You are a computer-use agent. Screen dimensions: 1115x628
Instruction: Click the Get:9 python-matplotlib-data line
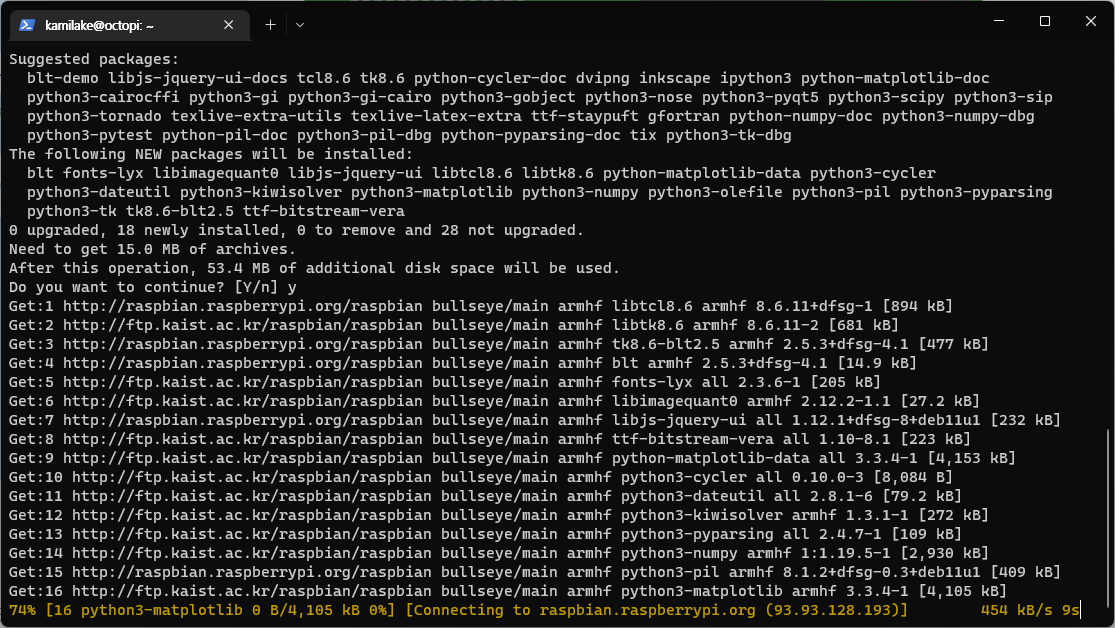(x=512, y=458)
